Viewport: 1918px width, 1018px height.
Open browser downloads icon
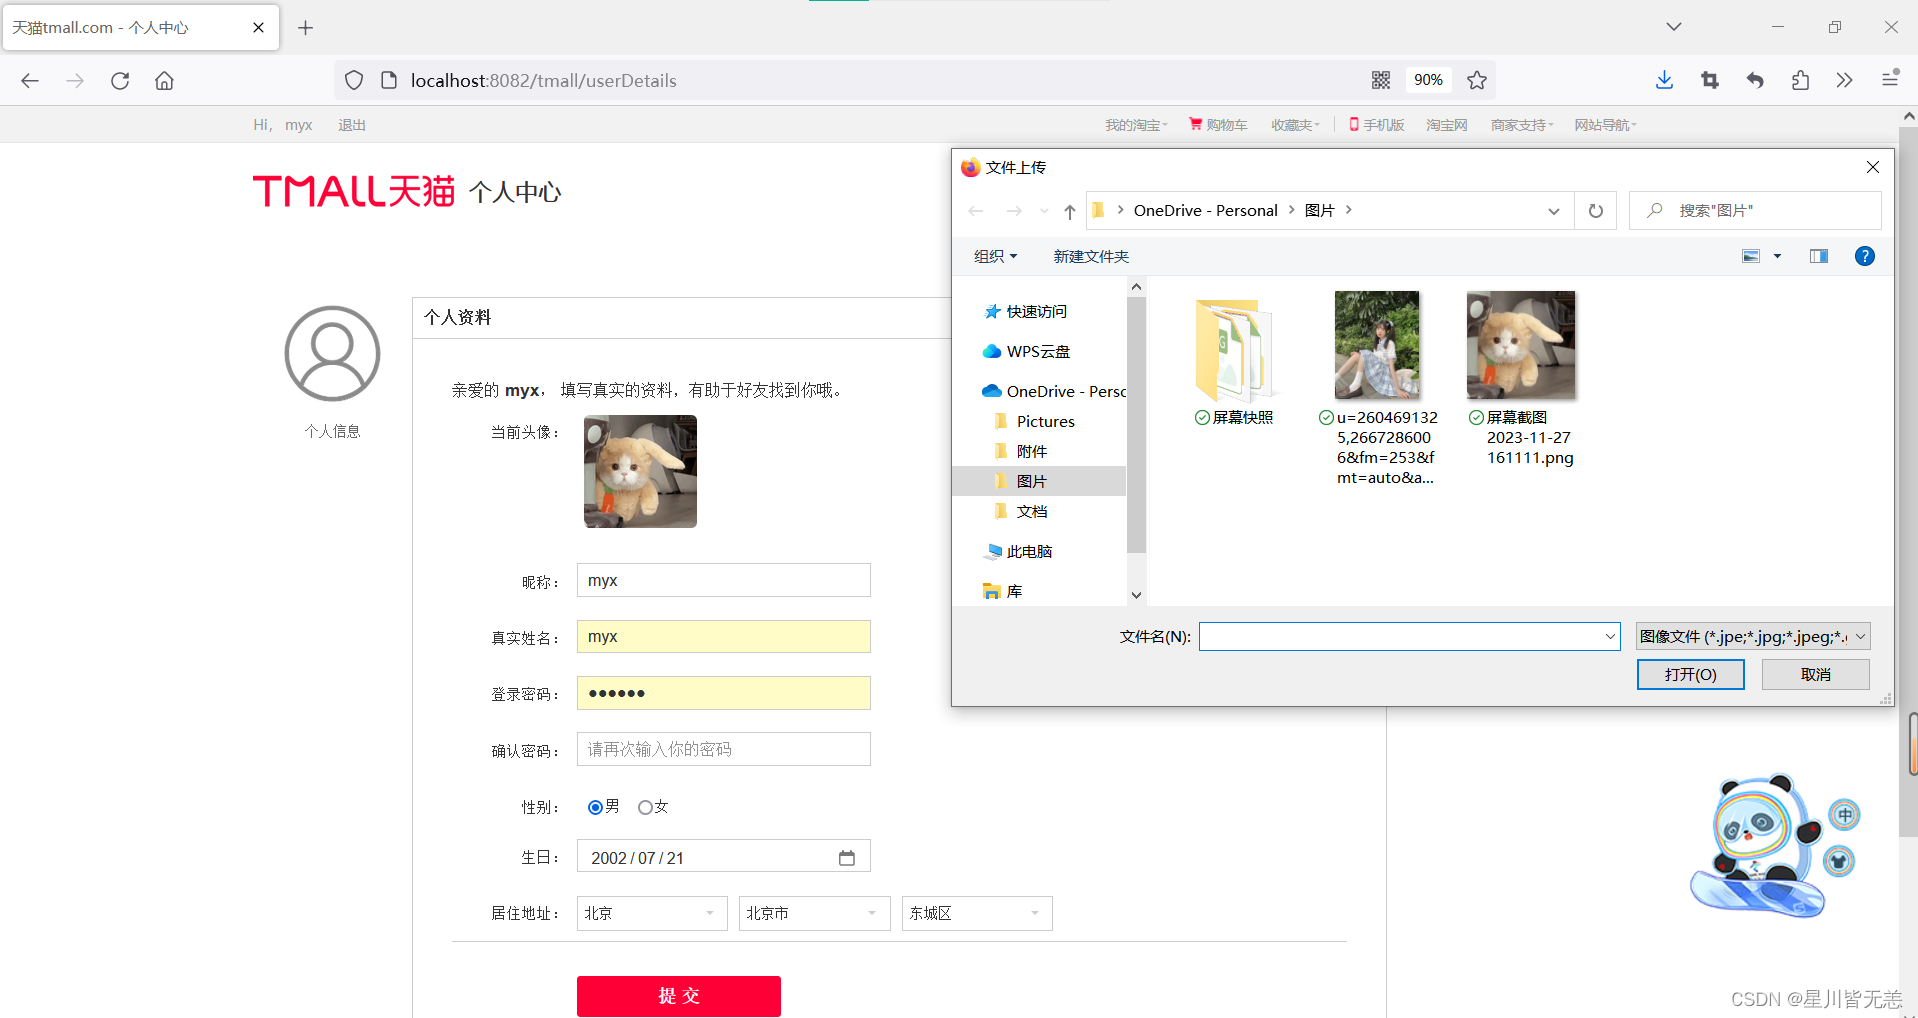coord(1664,80)
